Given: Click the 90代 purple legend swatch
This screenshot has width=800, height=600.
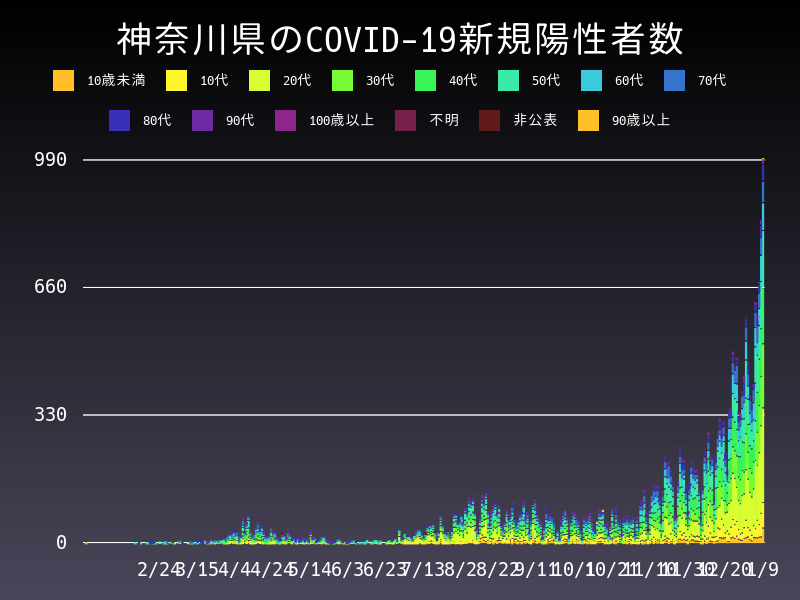Looking at the screenshot, I should coord(203,120).
